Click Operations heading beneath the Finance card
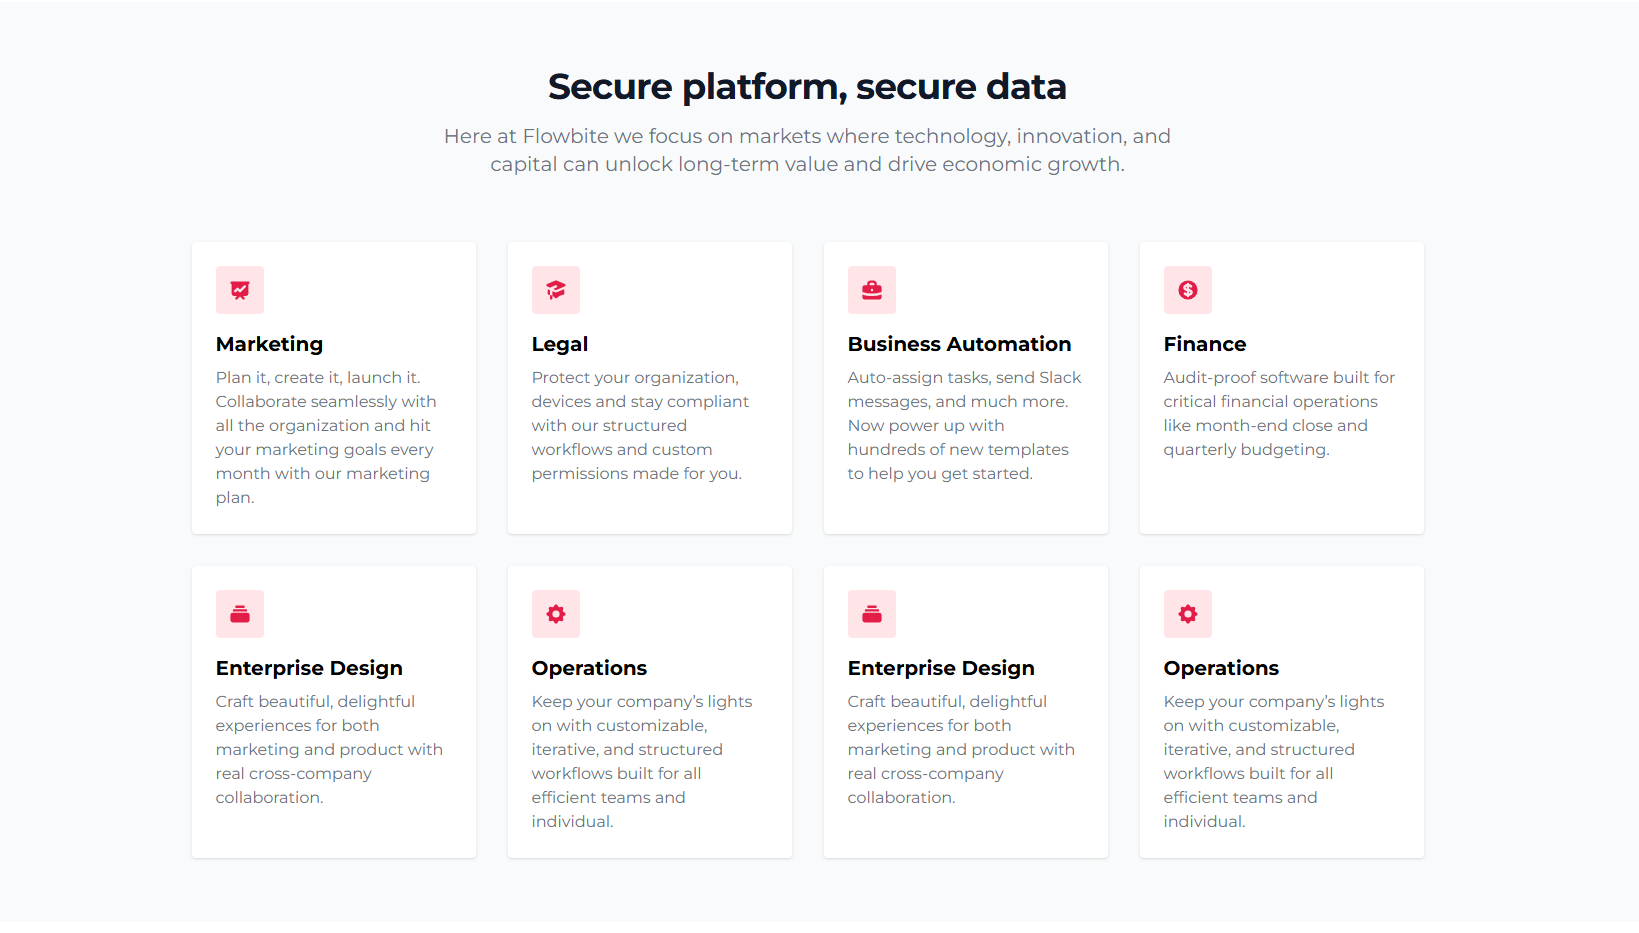Image resolution: width=1639 pixels, height=933 pixels. 1221,668
